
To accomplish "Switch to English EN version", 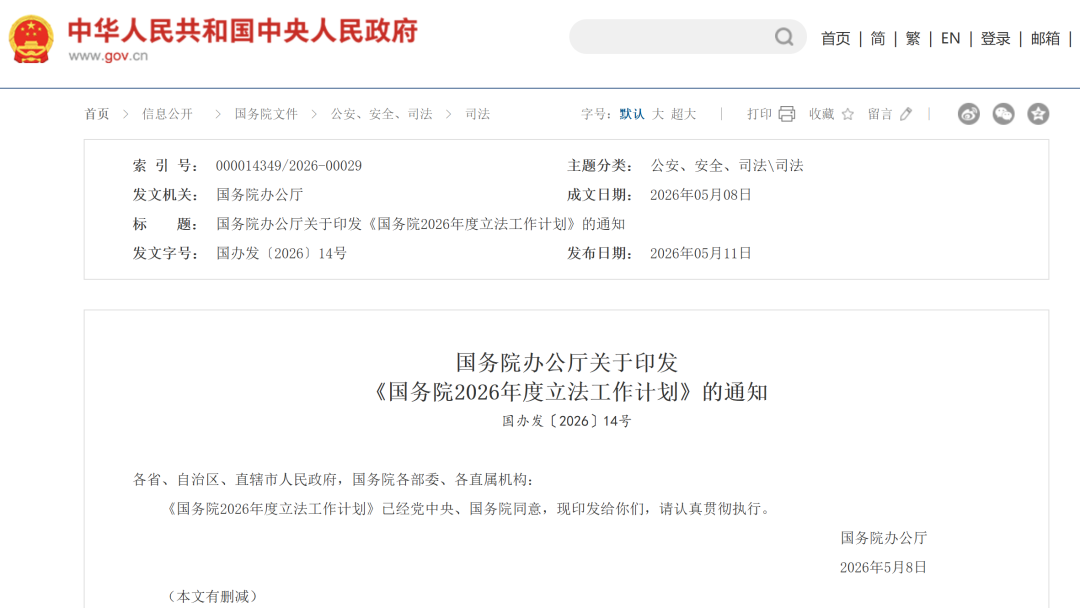I will click(x=951, y=39).
